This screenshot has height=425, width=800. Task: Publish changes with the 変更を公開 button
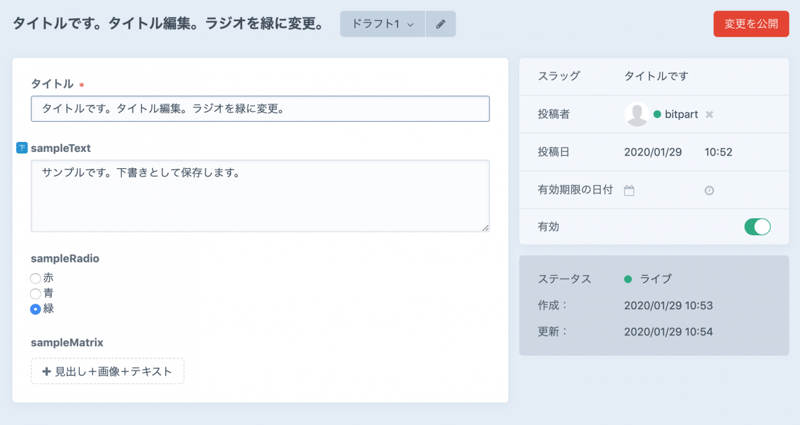(750, 24)
